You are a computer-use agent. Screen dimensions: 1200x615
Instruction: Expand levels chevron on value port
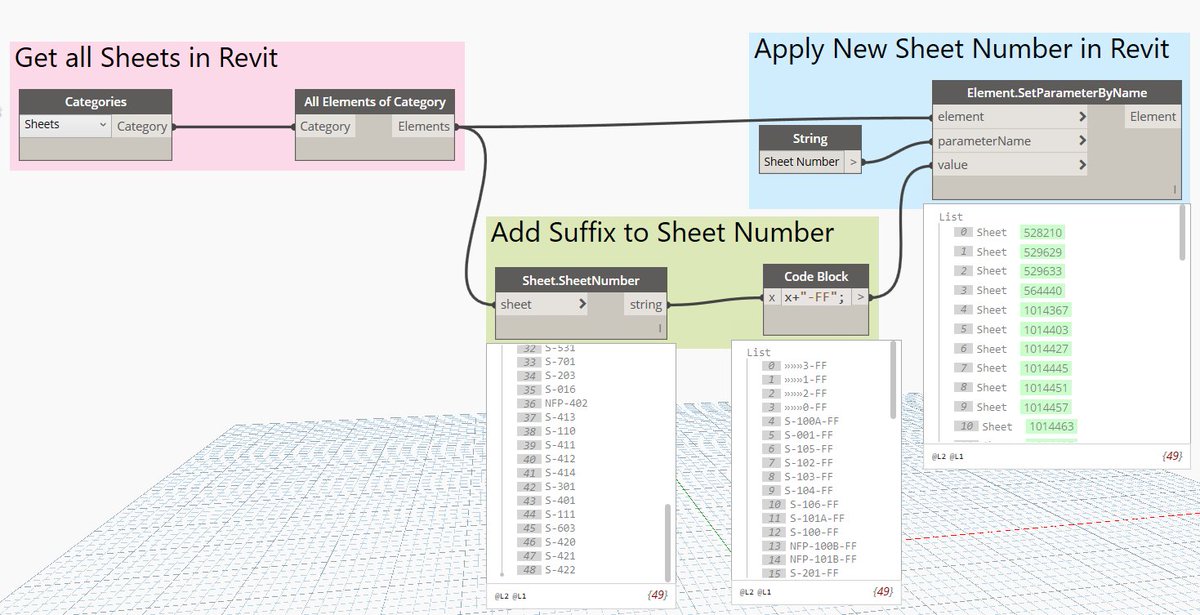click(x=1081, y=165)
